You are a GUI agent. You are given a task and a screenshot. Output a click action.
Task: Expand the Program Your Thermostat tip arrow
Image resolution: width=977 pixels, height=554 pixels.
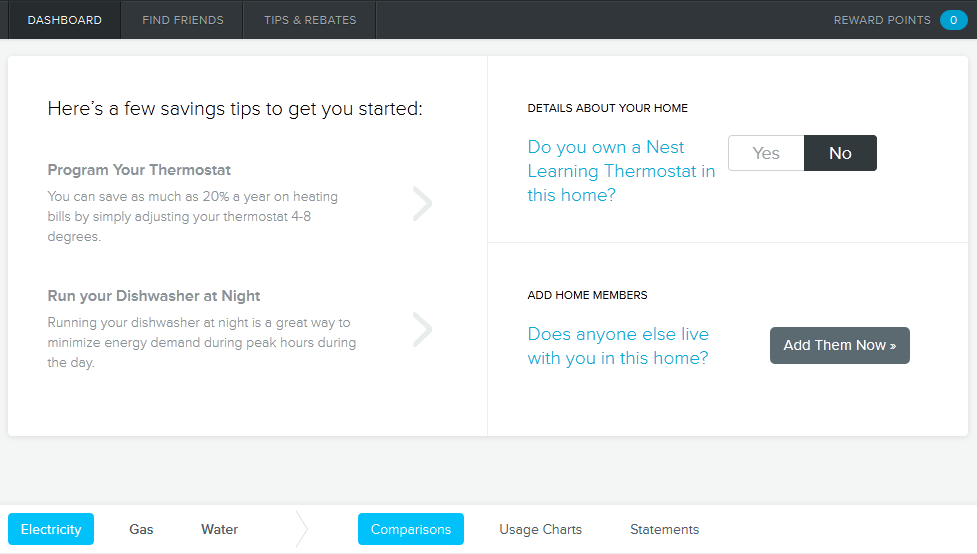(x=423, y=203)
